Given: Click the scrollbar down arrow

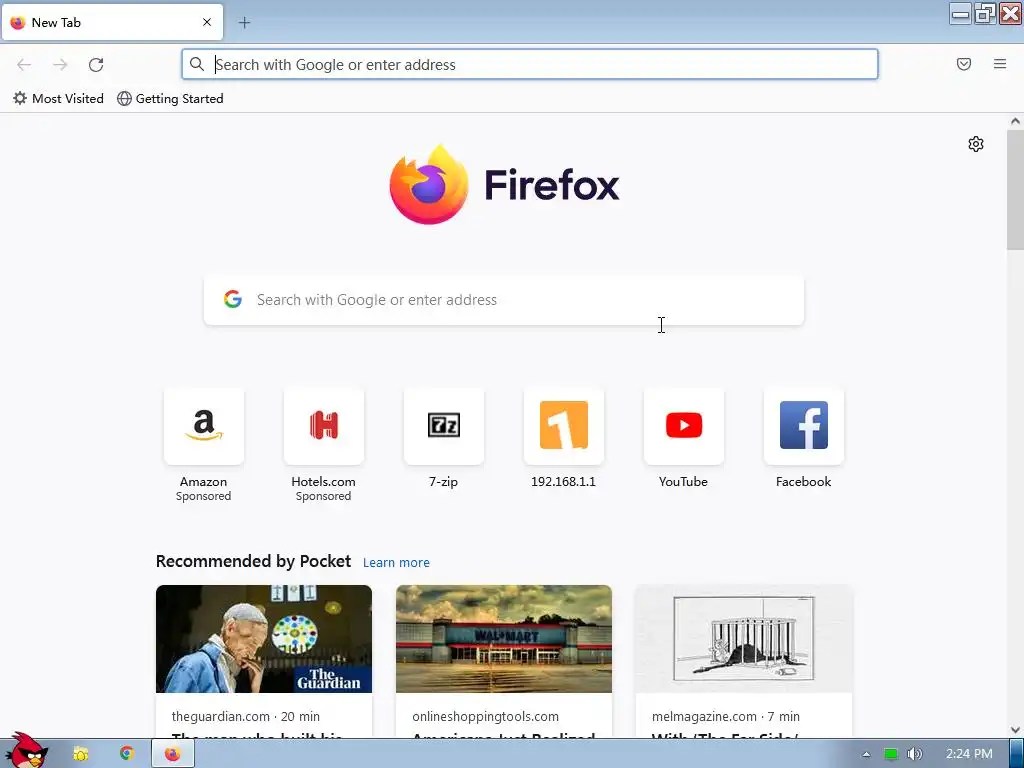Looking at the screenshot, I should click(x=1015, y=730).
